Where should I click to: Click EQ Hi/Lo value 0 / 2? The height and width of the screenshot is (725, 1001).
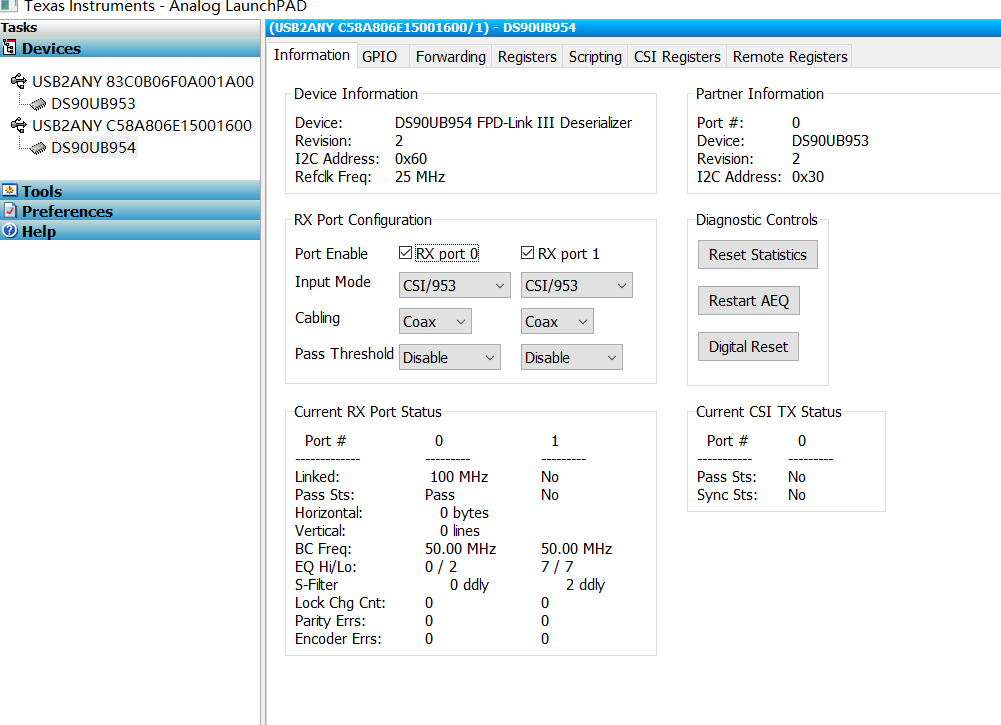click(441, 567)
